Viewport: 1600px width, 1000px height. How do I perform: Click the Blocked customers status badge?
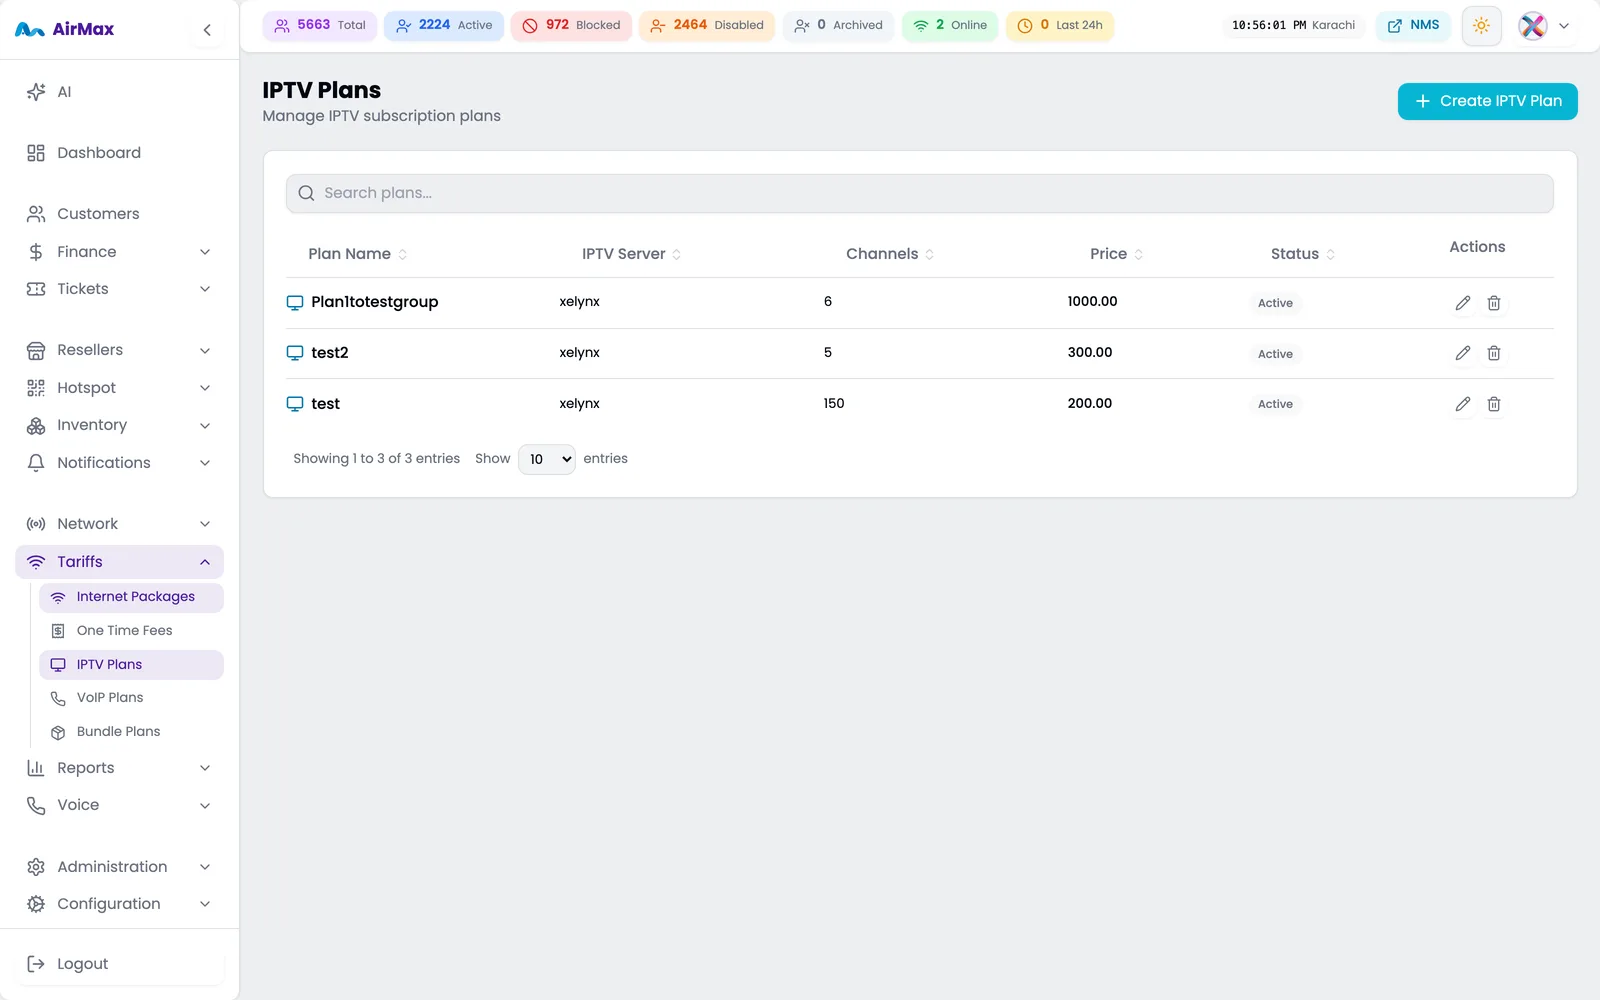click(x=571, y=26)
